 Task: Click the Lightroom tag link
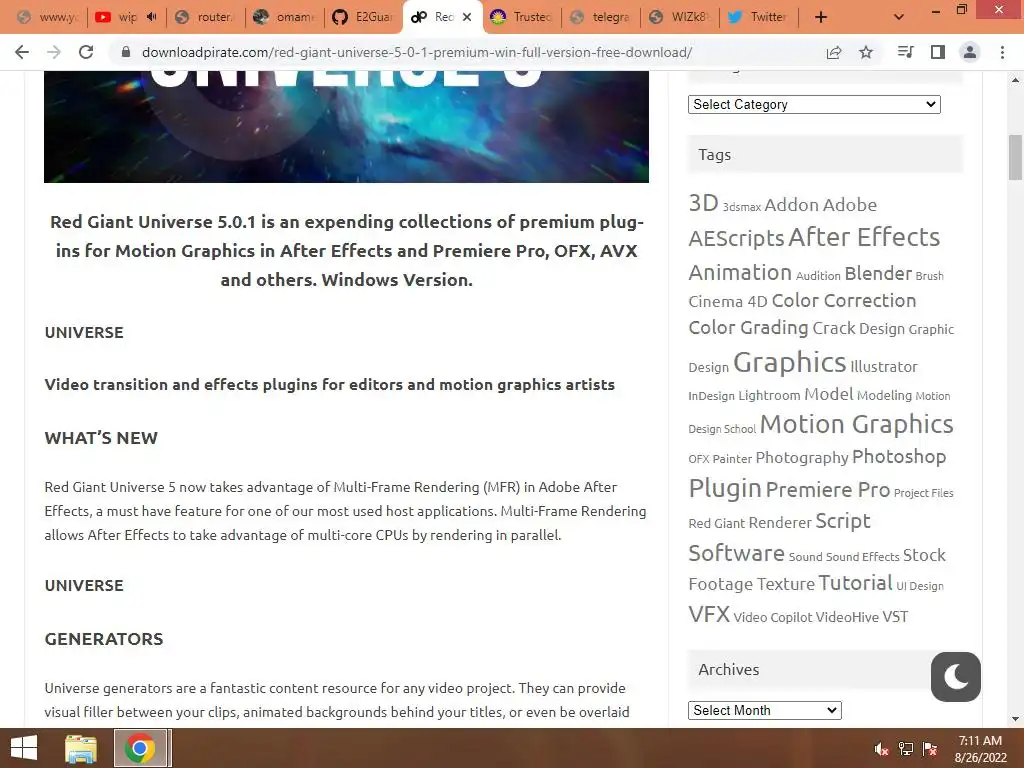tap(769, 395)
